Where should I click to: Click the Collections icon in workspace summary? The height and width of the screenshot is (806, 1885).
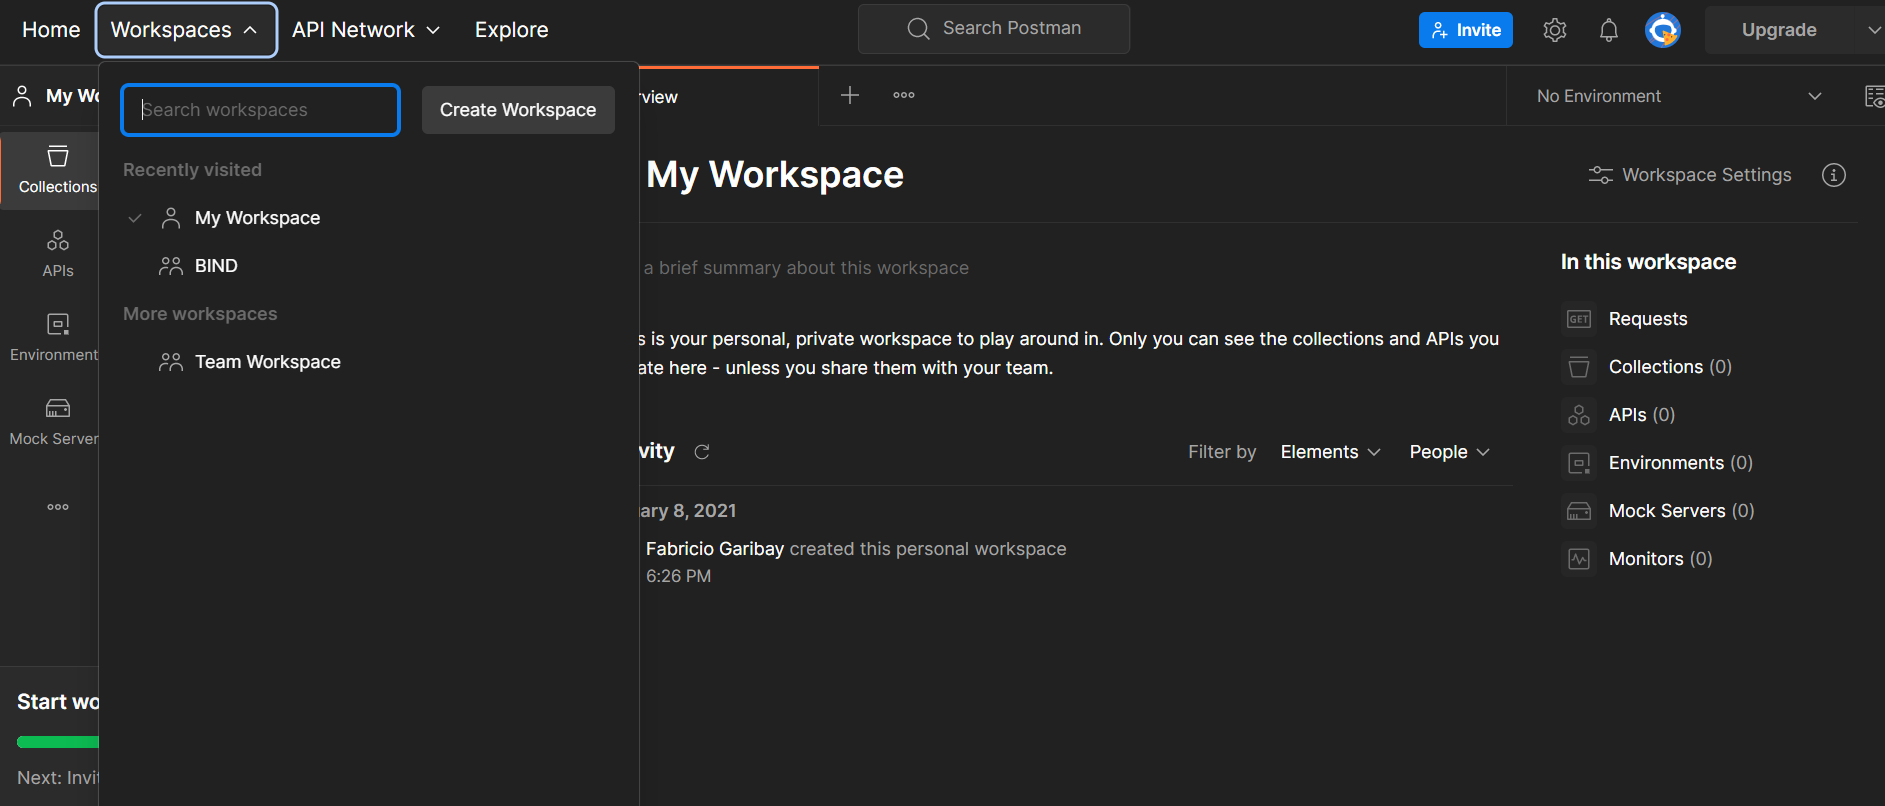tap(1579, 367)
